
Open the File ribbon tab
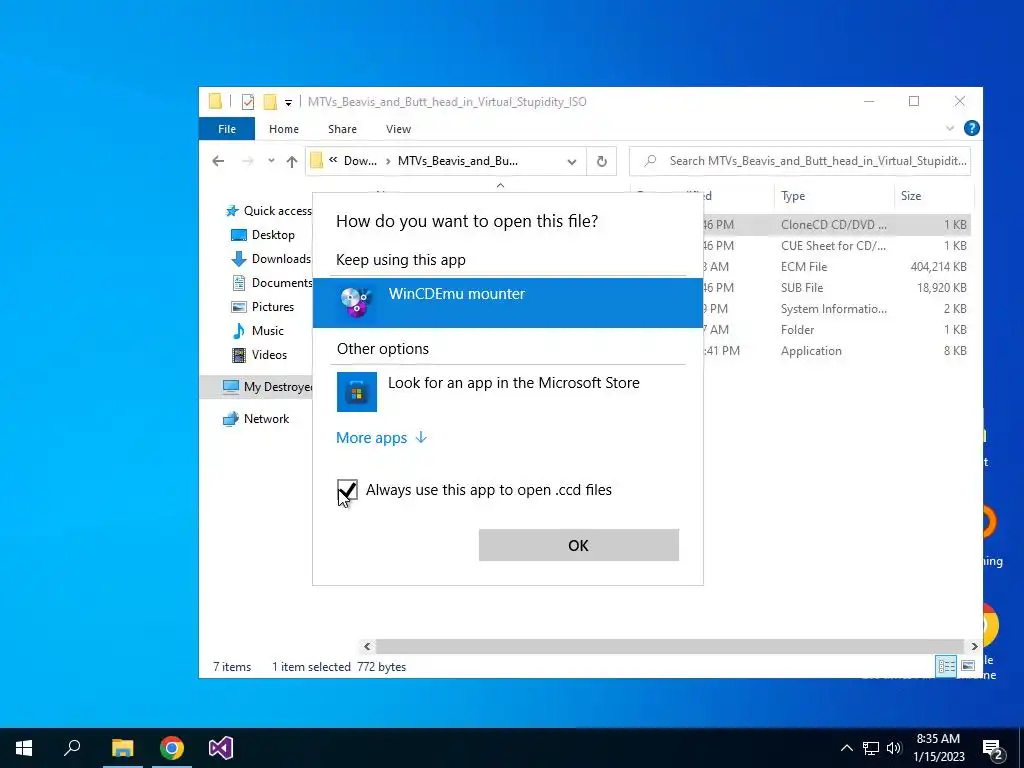(x=227, y=129)
